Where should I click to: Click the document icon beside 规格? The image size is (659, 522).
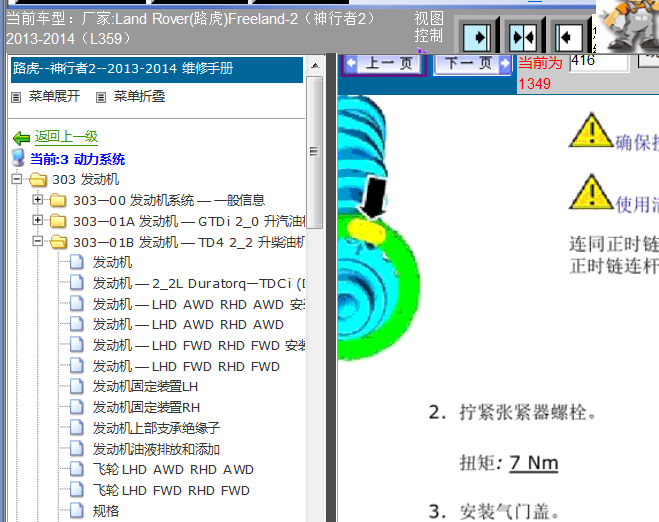[76, 511]
